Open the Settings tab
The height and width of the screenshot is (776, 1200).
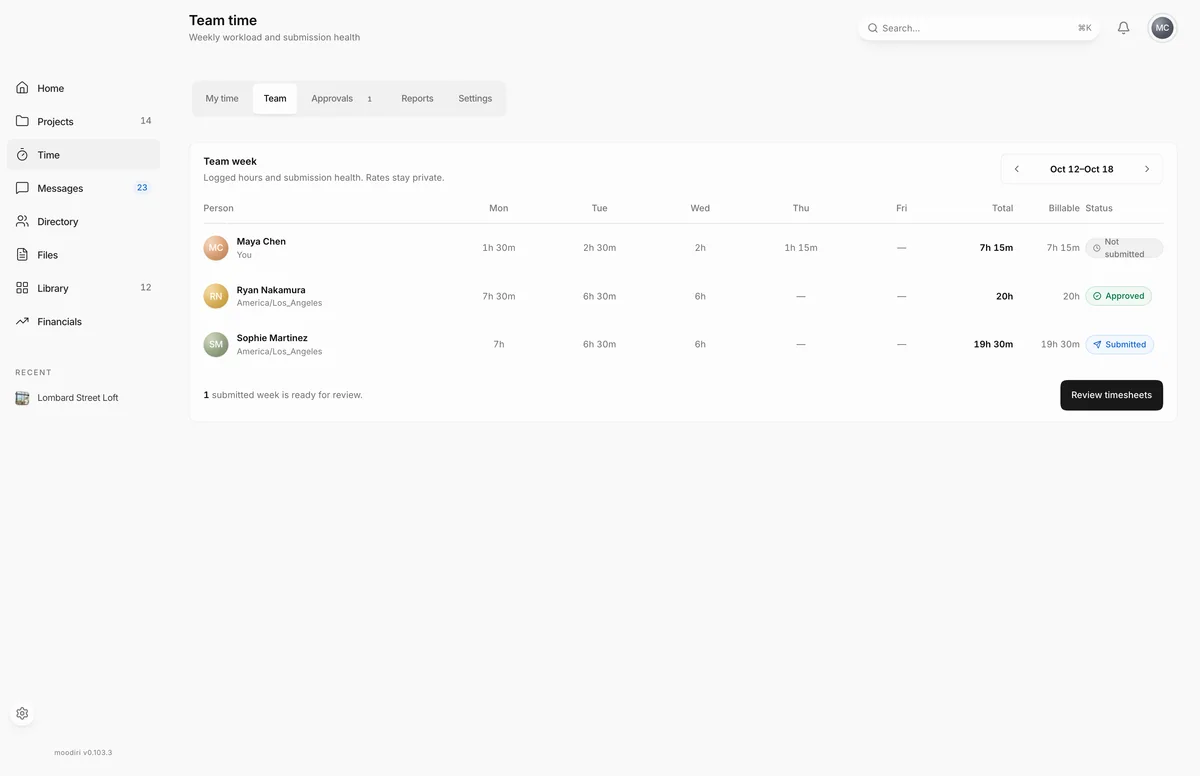475,99
